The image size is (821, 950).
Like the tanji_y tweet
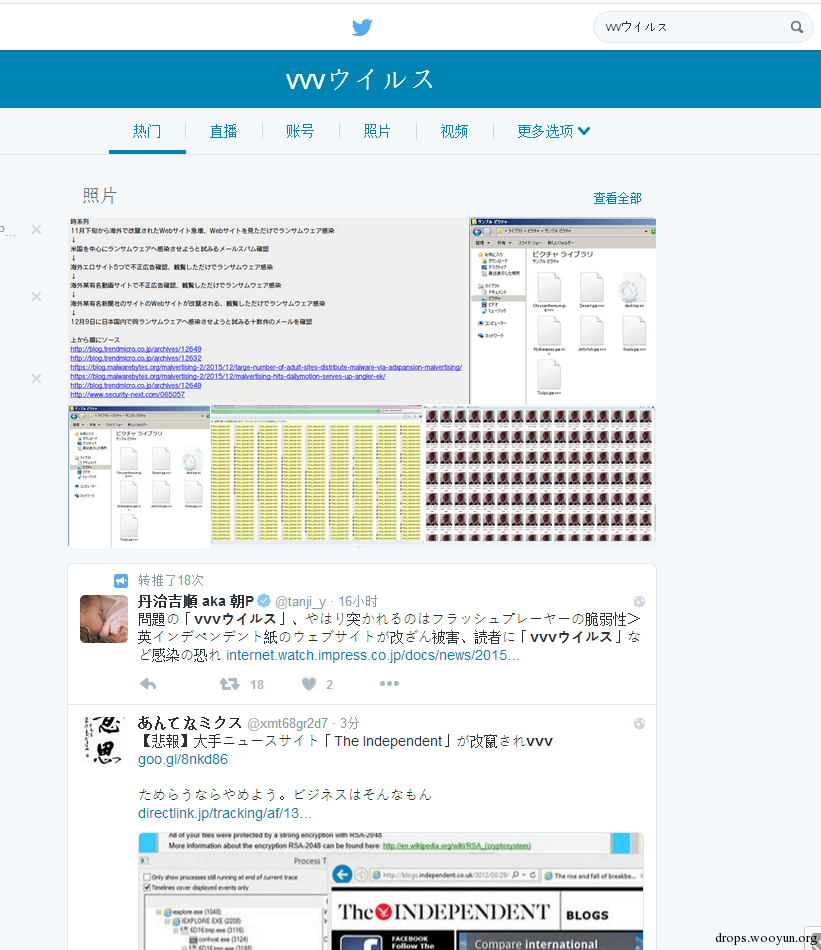309,684
